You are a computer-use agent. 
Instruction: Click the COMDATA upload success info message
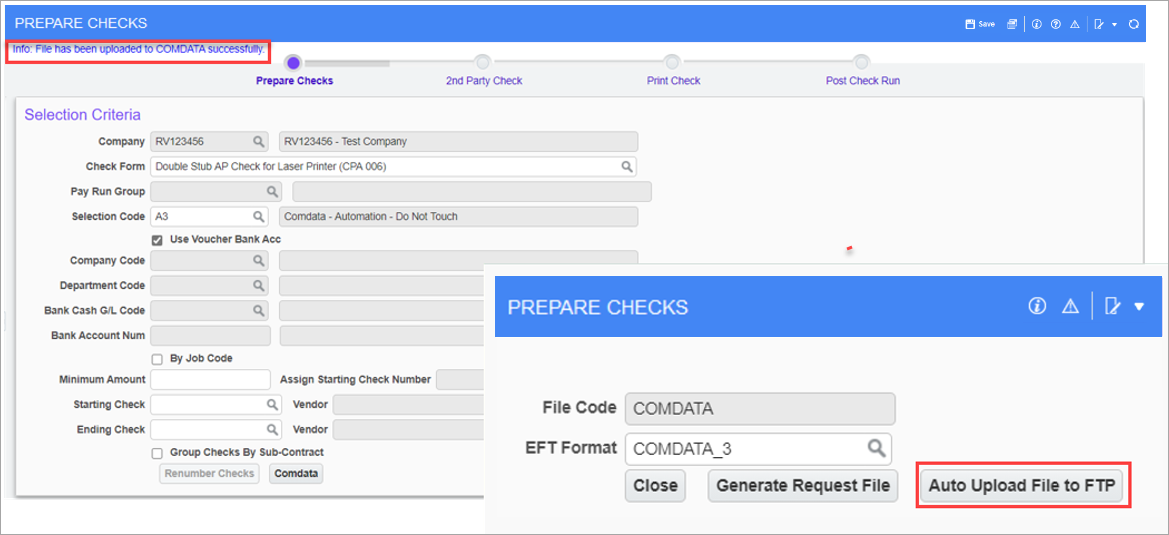pos(139,50)
